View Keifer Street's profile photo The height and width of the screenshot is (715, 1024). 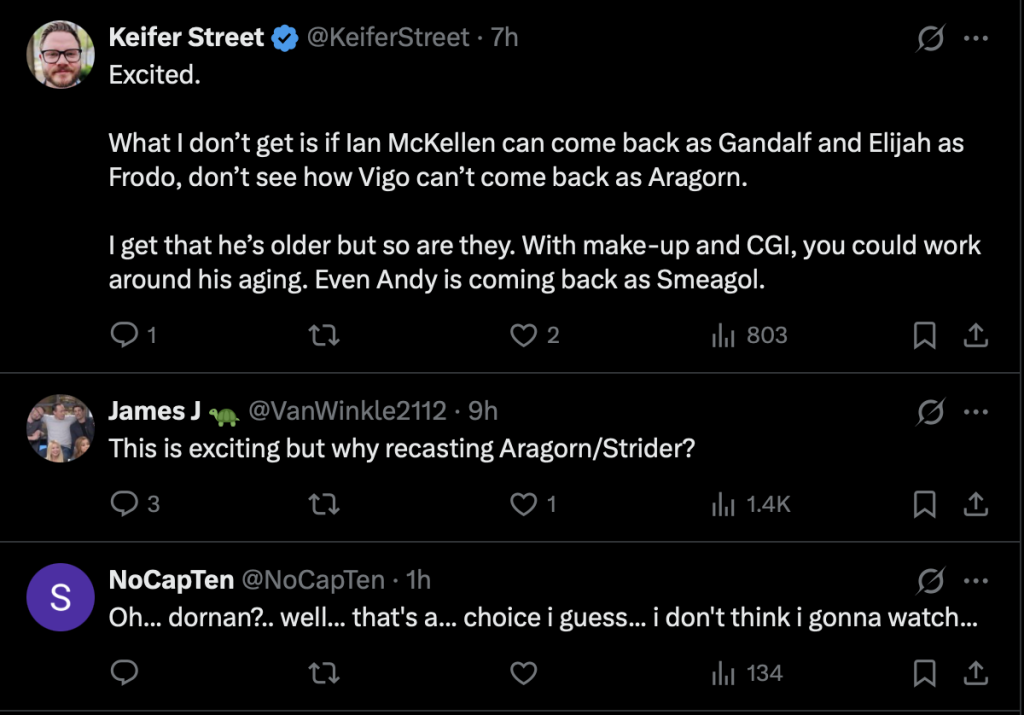click(60, 55)
